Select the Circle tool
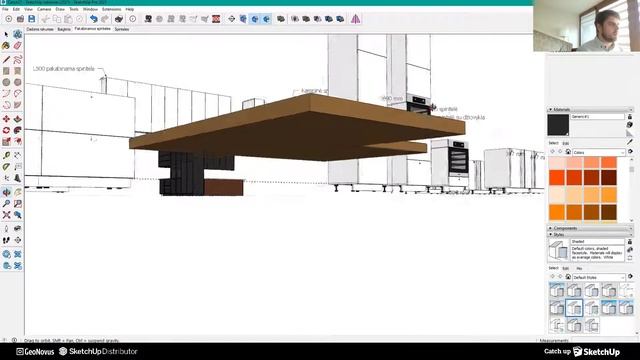The image size is (640, 360). (x=6, y=82)
